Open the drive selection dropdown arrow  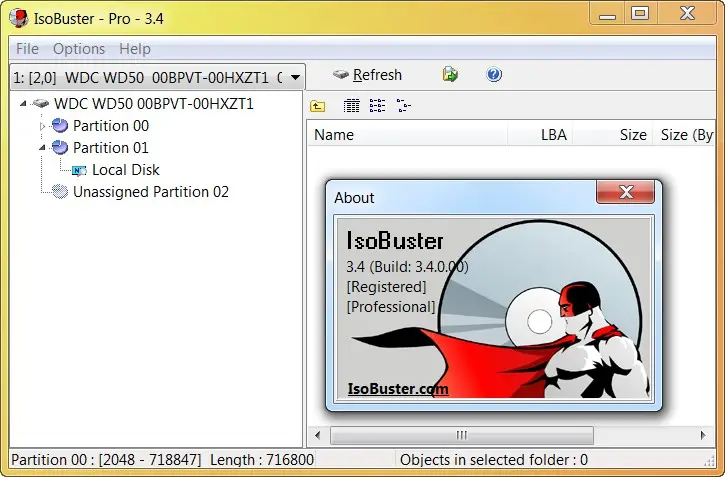tap(295, 77)
